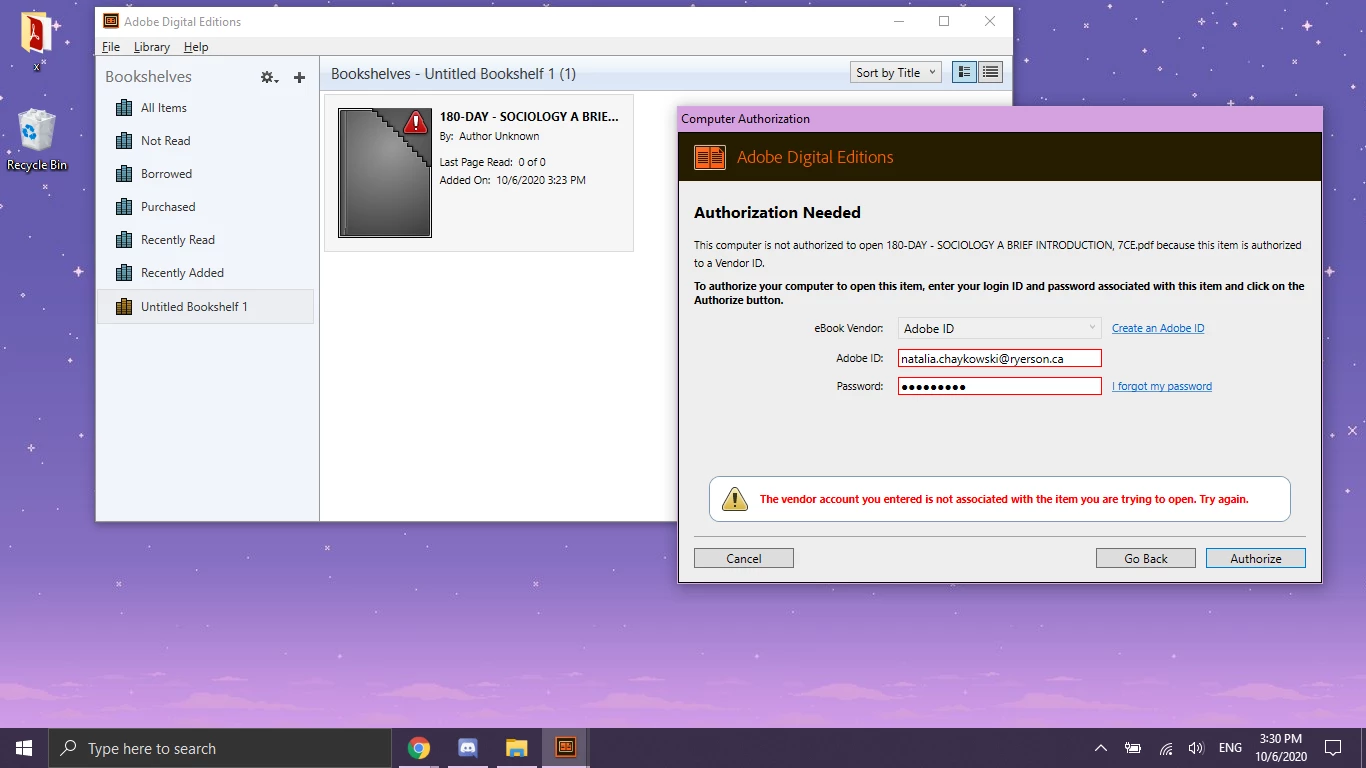
Task: Add new bookshelf with plus icon
Action: click(299, 77)
